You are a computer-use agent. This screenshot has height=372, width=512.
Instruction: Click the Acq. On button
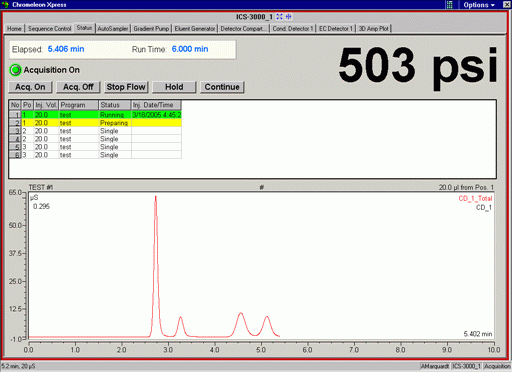click(x=30, y=87)
